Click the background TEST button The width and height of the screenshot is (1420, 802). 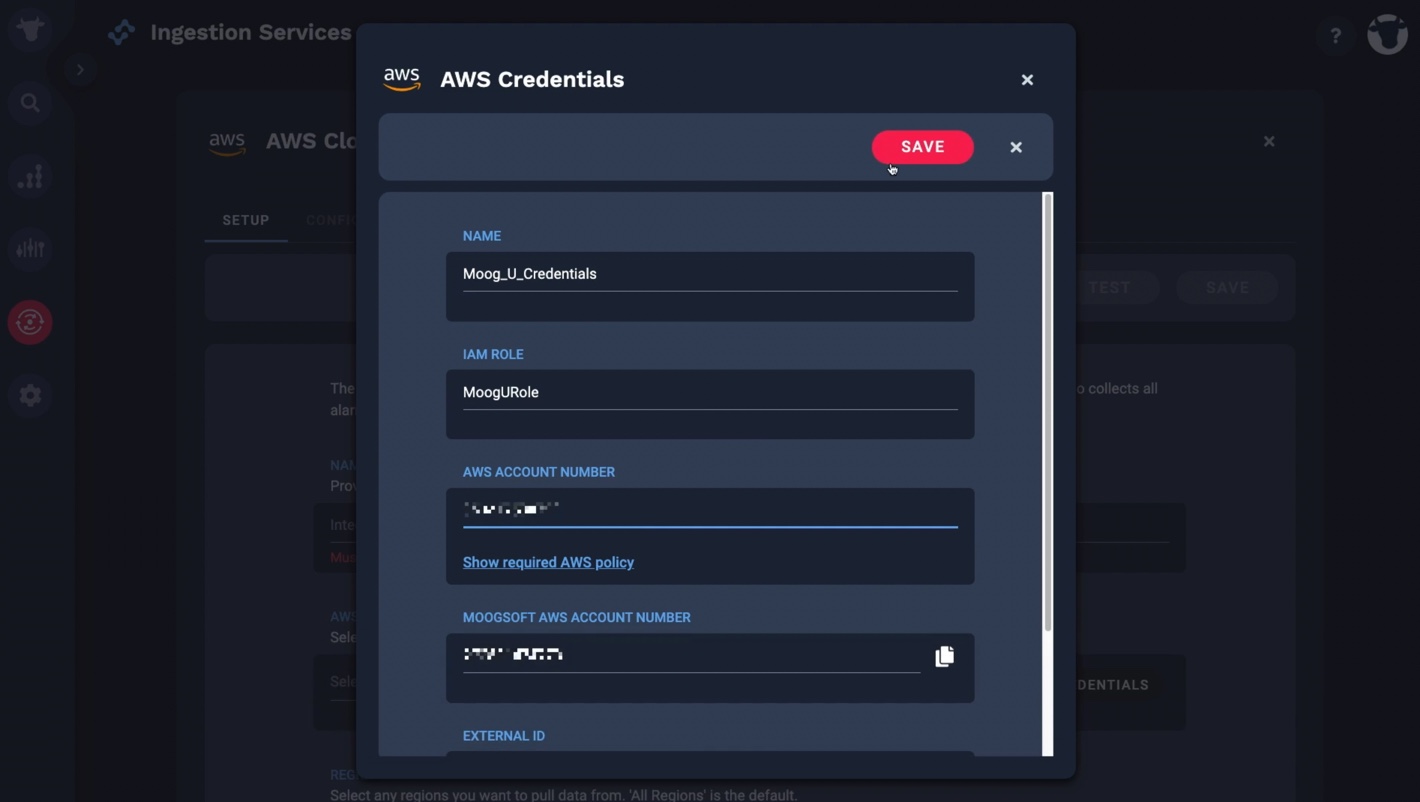(x=1109, y=288)
